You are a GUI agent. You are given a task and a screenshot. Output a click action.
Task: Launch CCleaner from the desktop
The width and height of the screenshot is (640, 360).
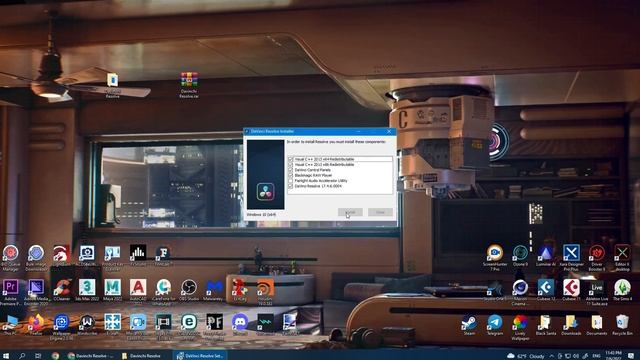tap(62, 290)
